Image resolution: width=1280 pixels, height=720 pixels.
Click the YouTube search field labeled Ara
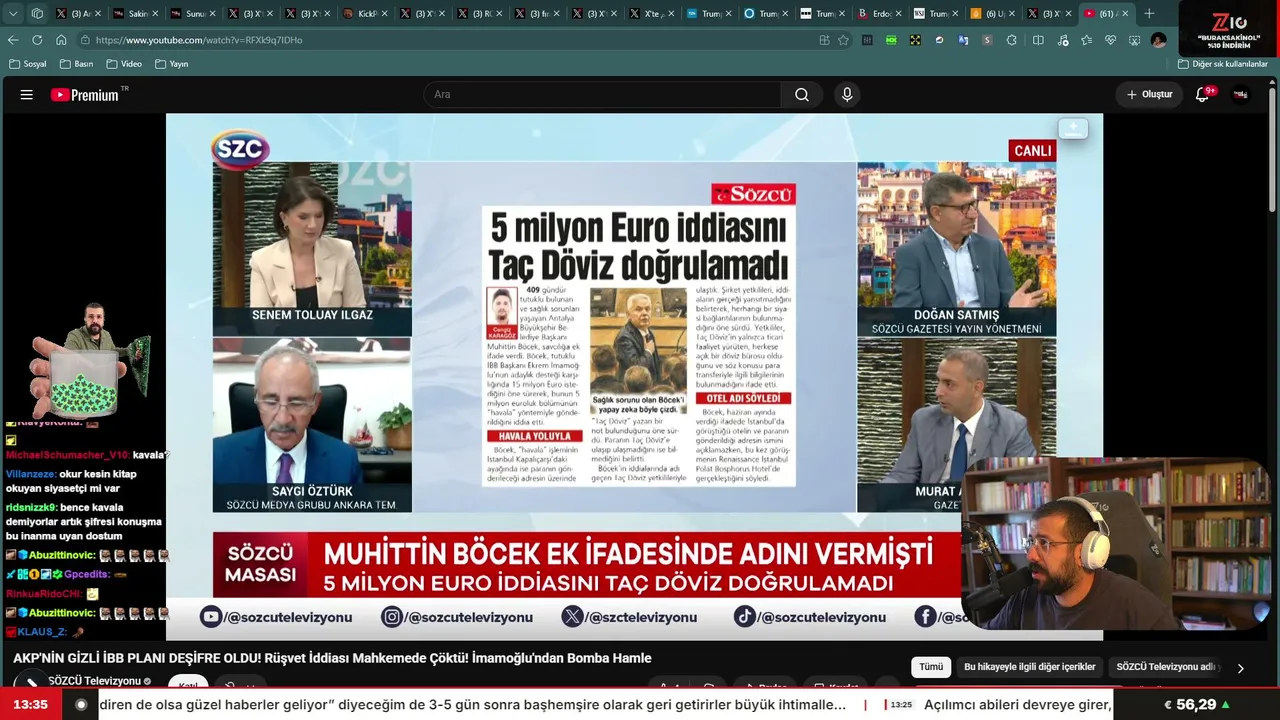602,95
